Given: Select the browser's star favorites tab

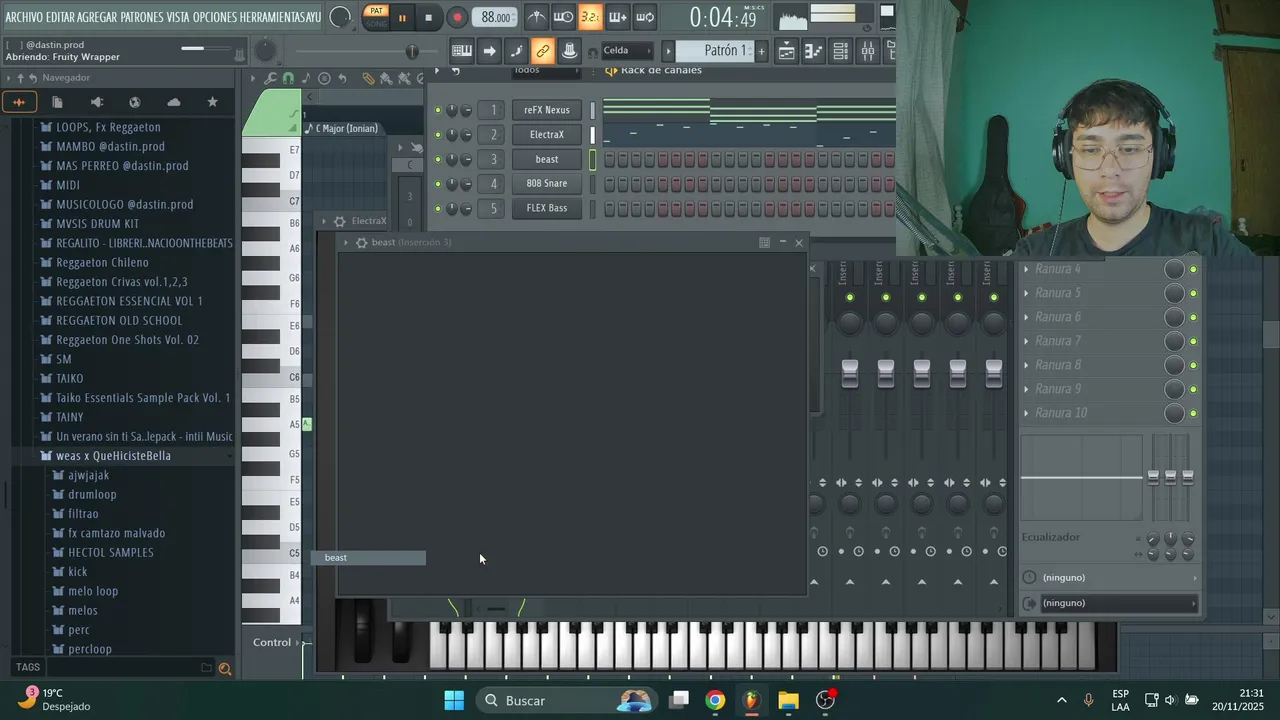Looking at the screenshot, I should coord(212,102).
